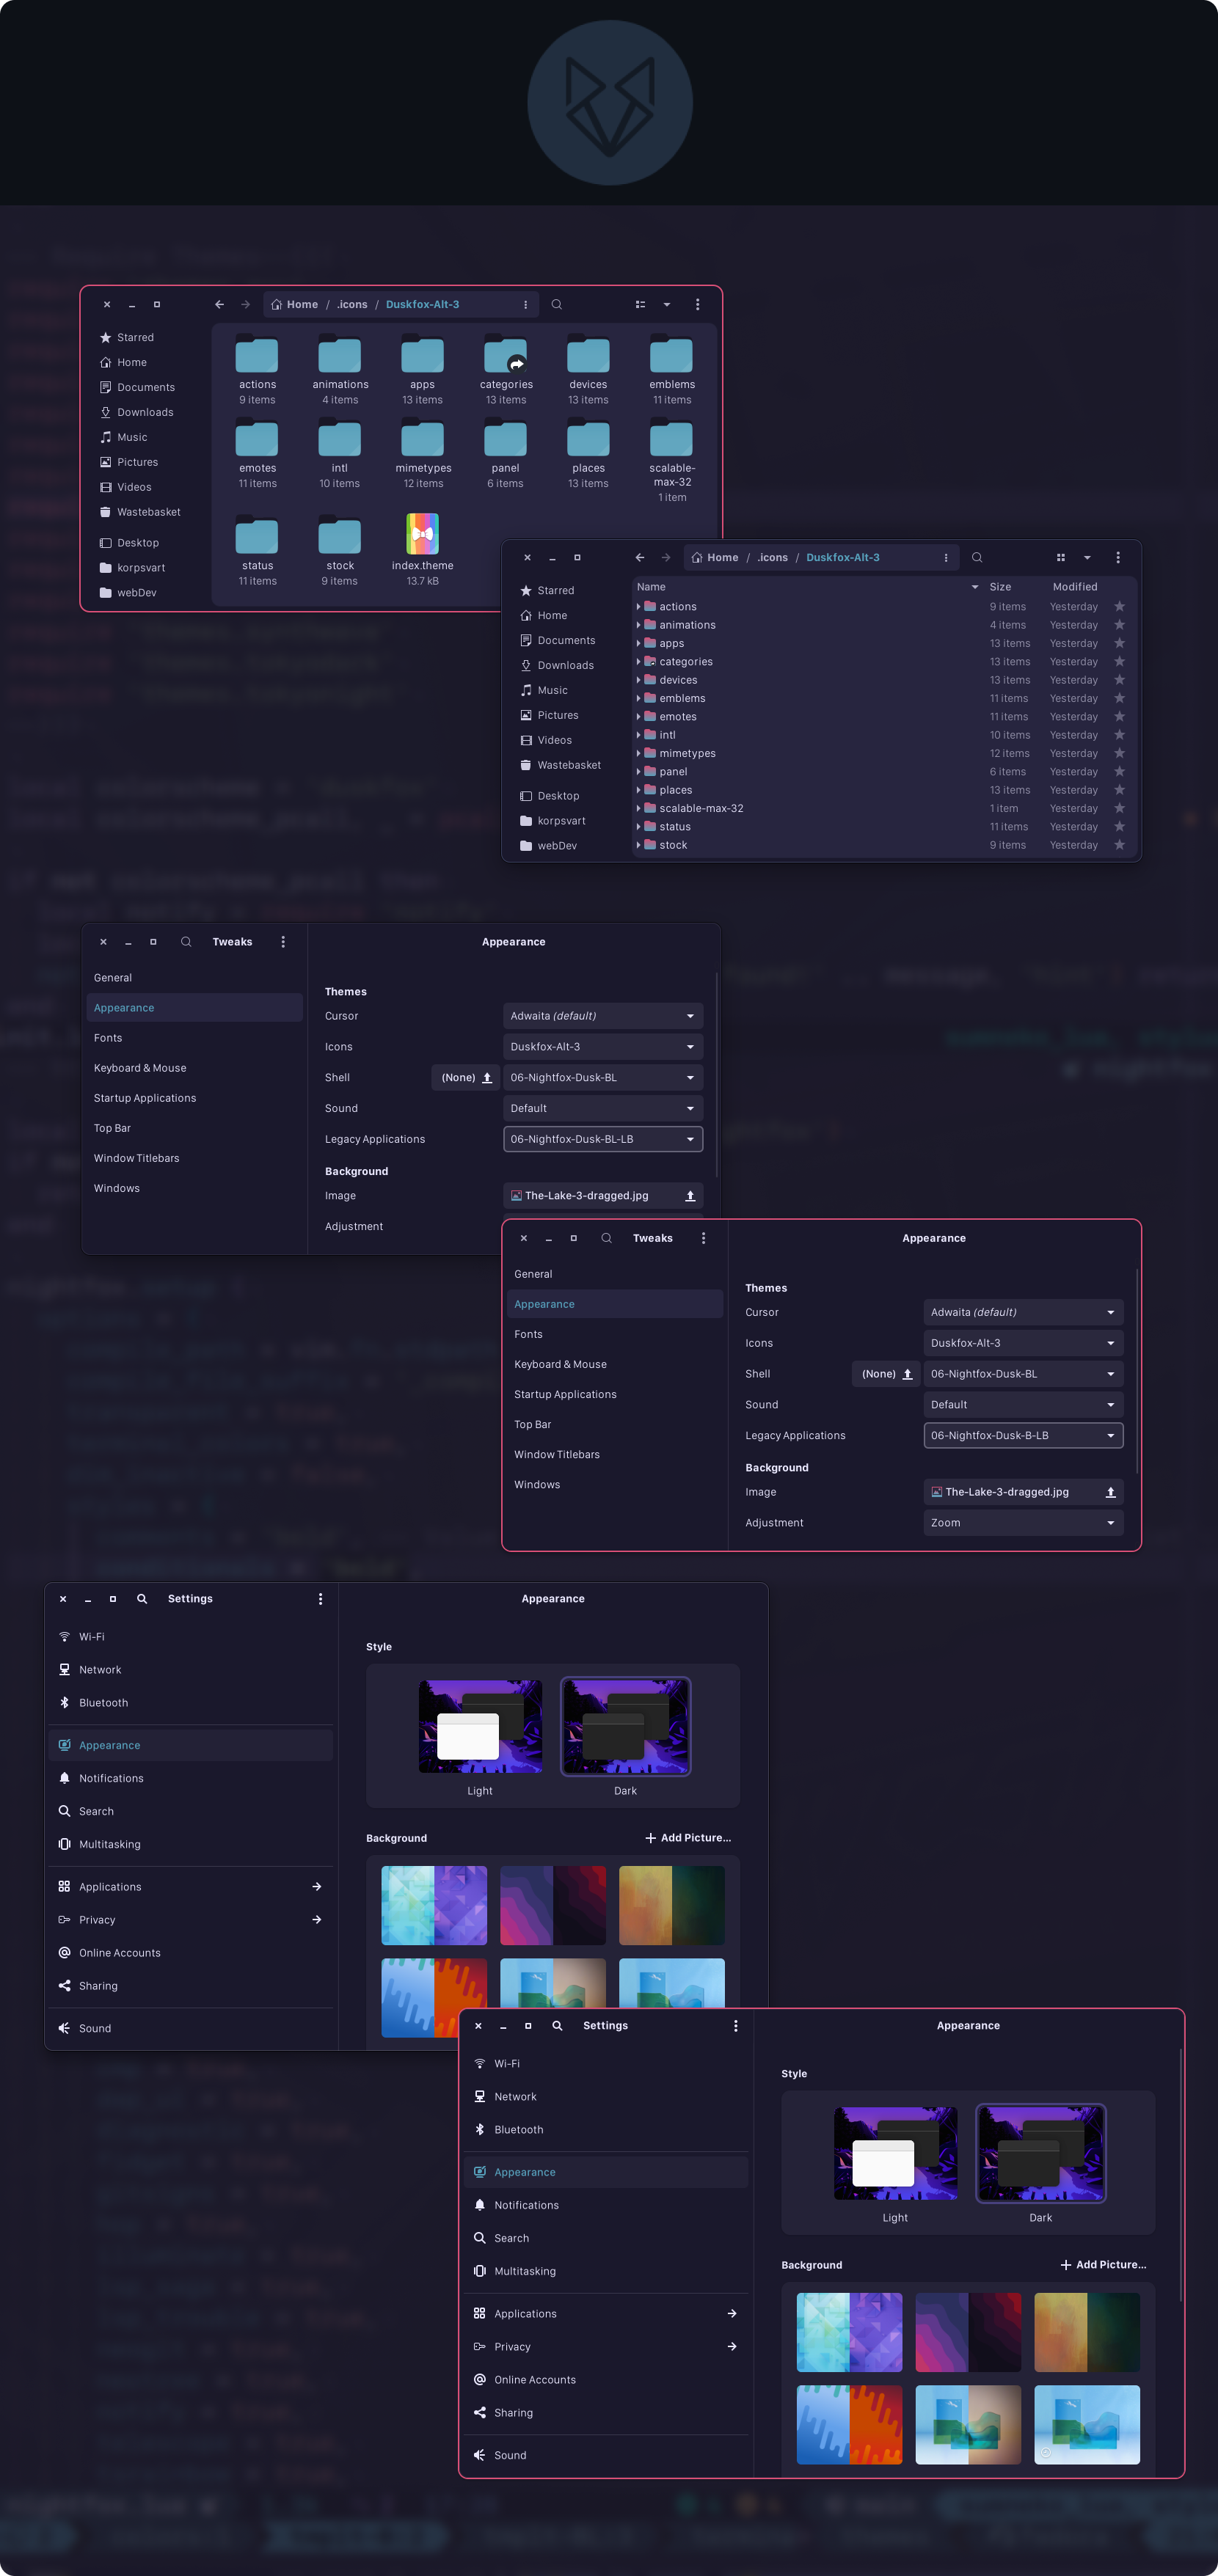The image size is (1218, 2576).
Task: Expand the actions folder in list view
Action: coord(638,607)
